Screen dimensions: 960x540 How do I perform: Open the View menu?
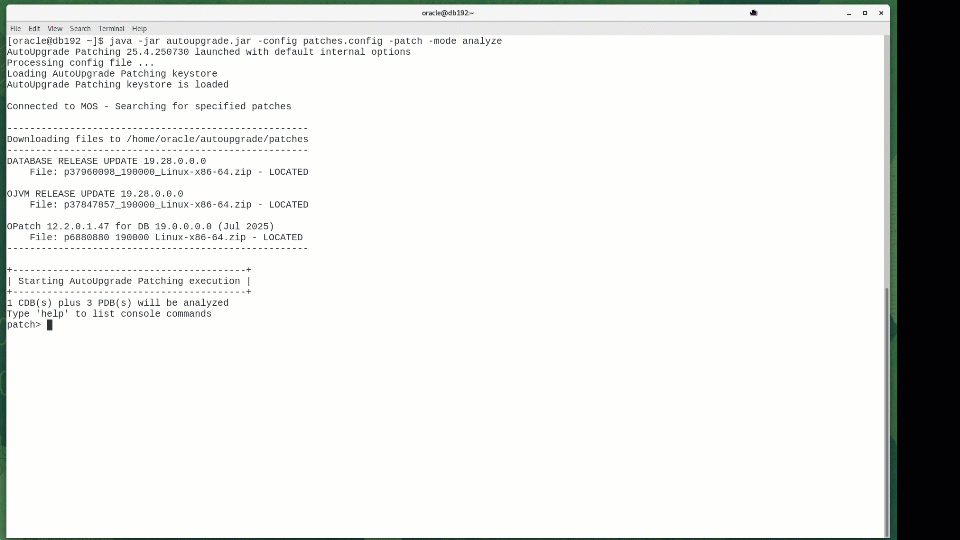point(55,29)
